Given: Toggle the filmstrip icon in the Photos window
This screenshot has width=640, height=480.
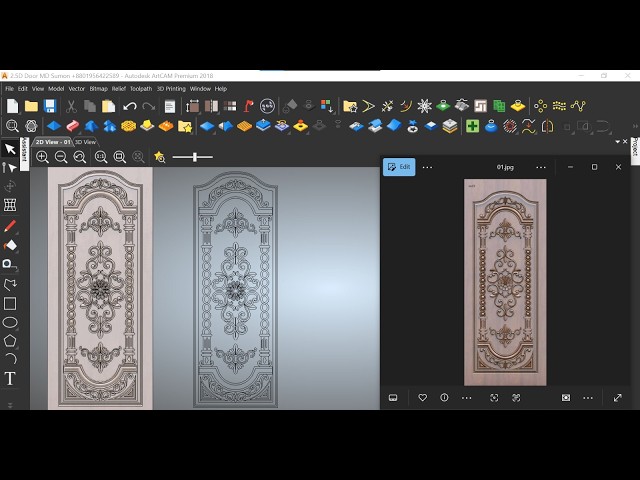Looking at the screenshot, I should 393,398.
